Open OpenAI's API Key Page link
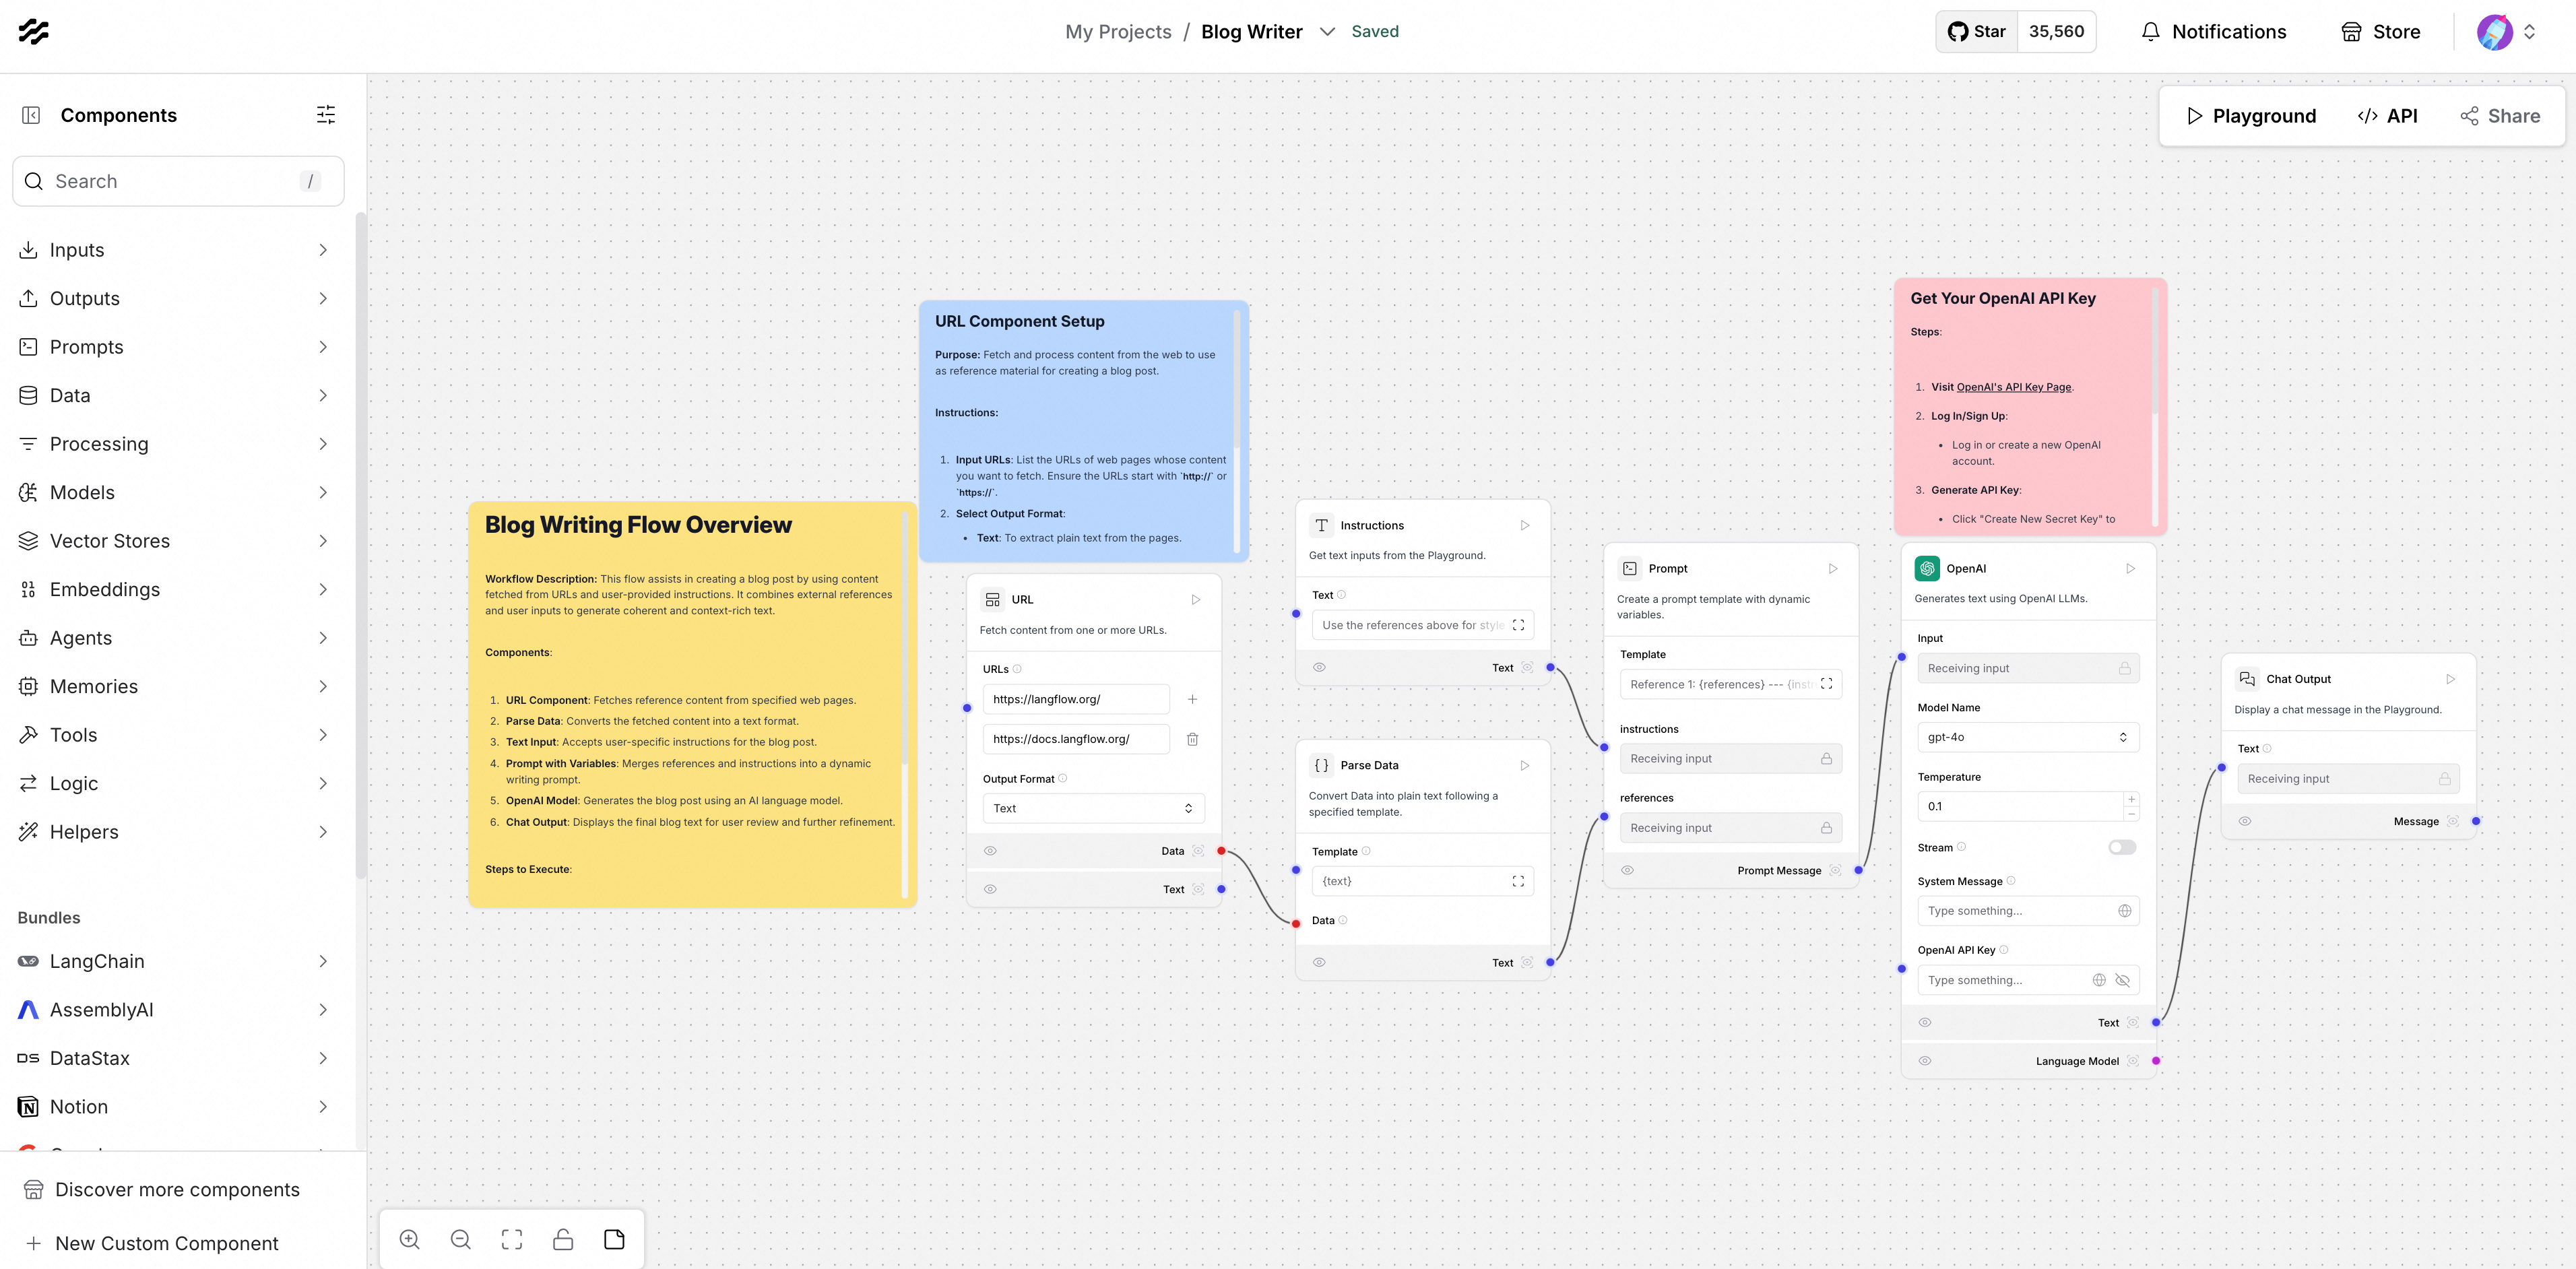 point(2013,387)
